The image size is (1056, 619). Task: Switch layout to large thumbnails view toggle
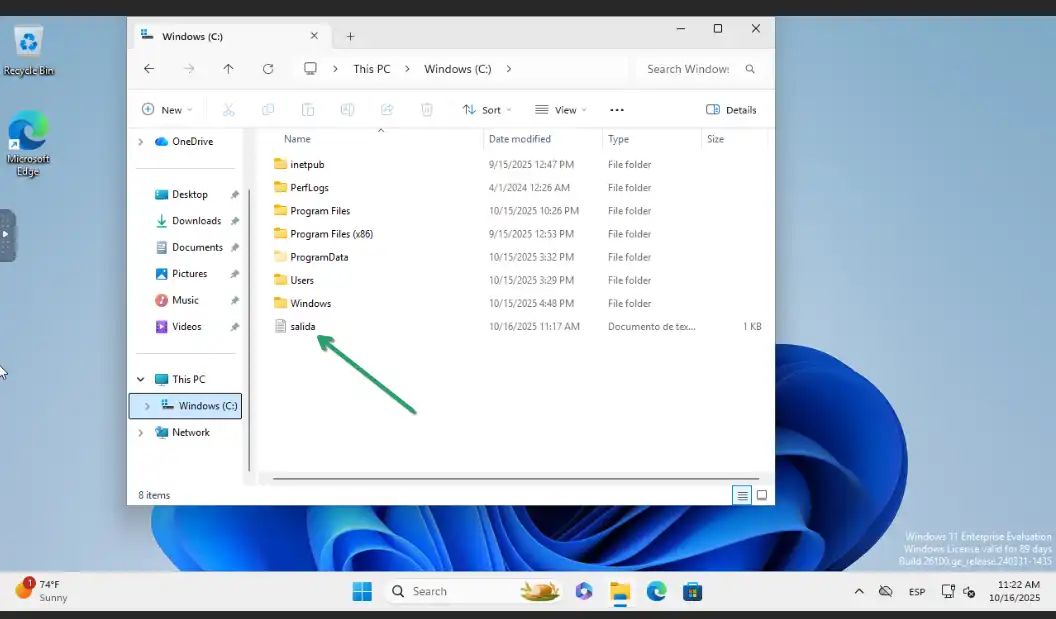point(762,495)
